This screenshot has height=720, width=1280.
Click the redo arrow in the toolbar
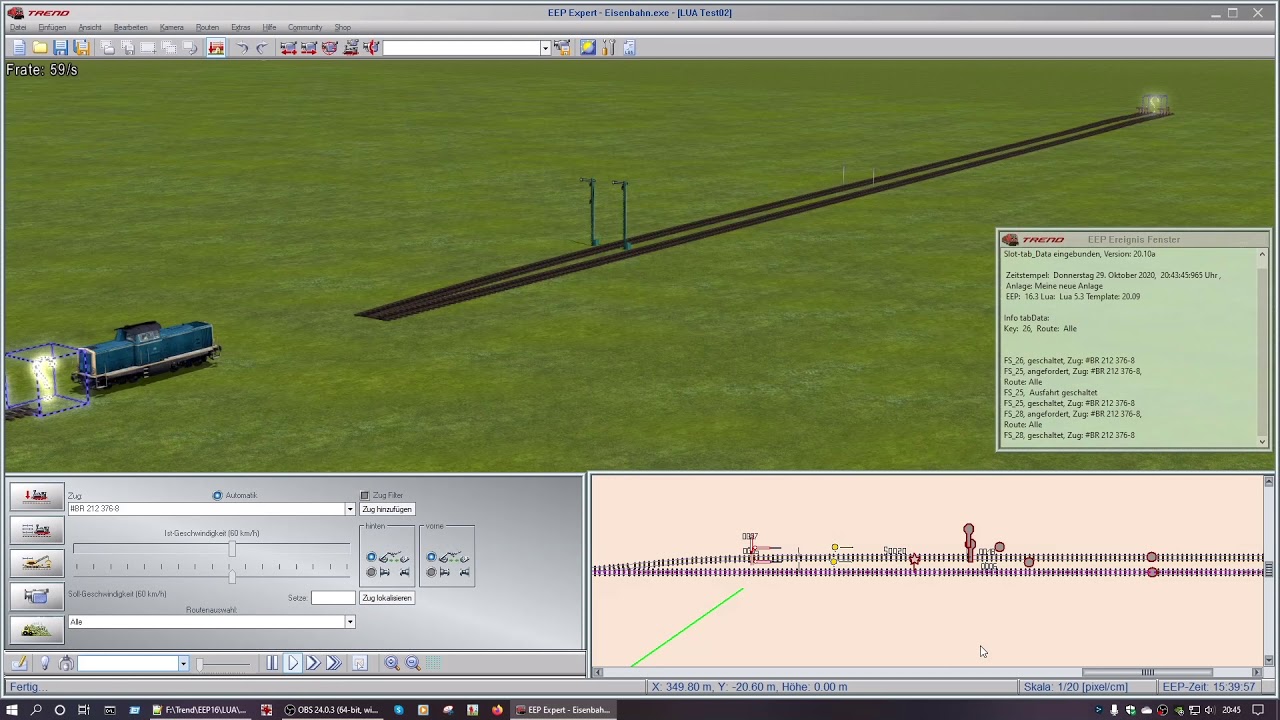pos(262,47)
